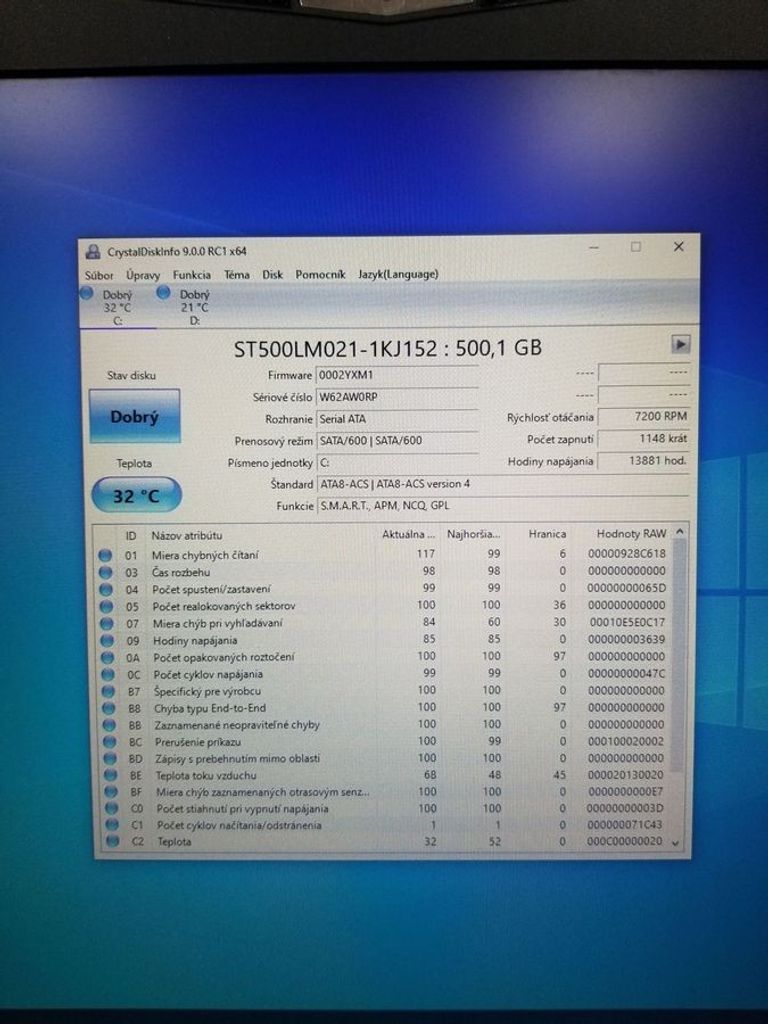The image size is (768, 1024).
Task: Open the Funkcia menu
Action: click(191, 275)
